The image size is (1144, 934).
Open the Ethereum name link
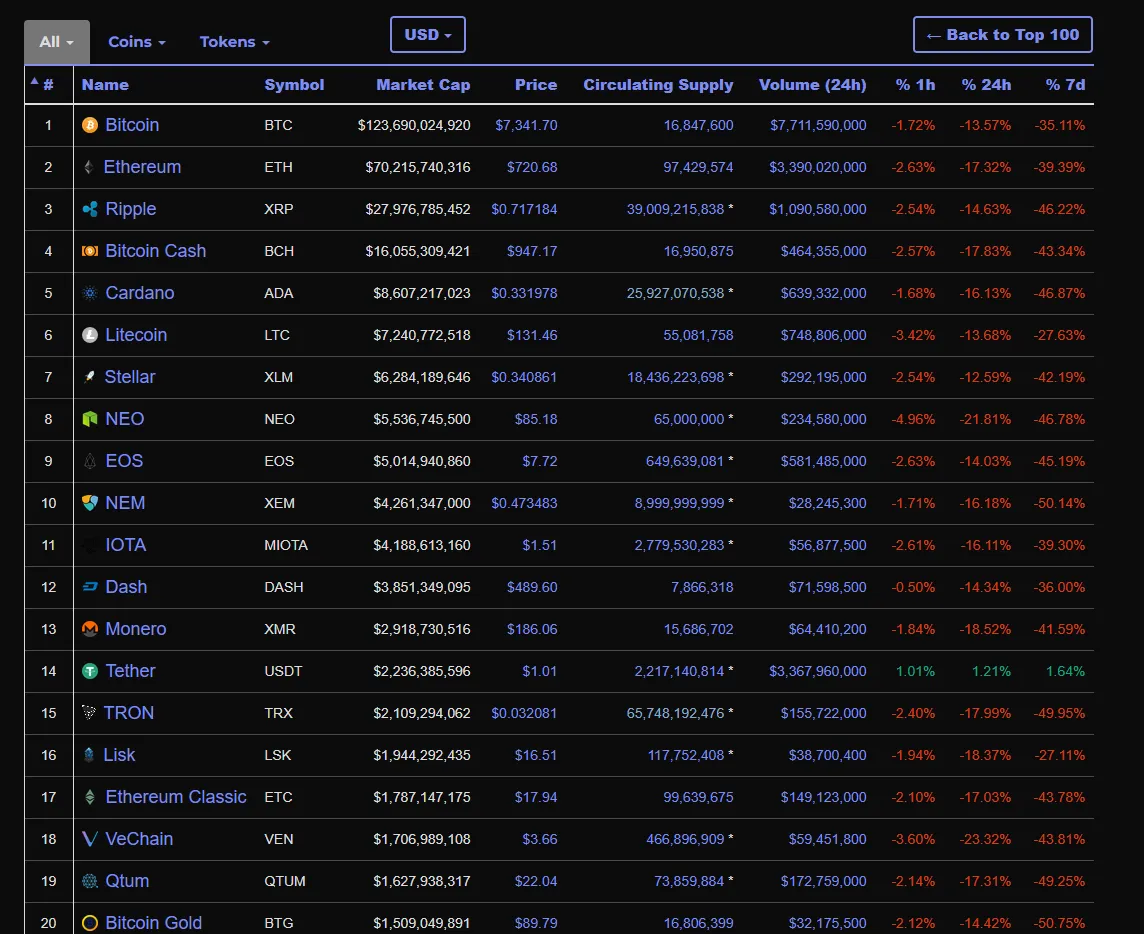[142, 167]
